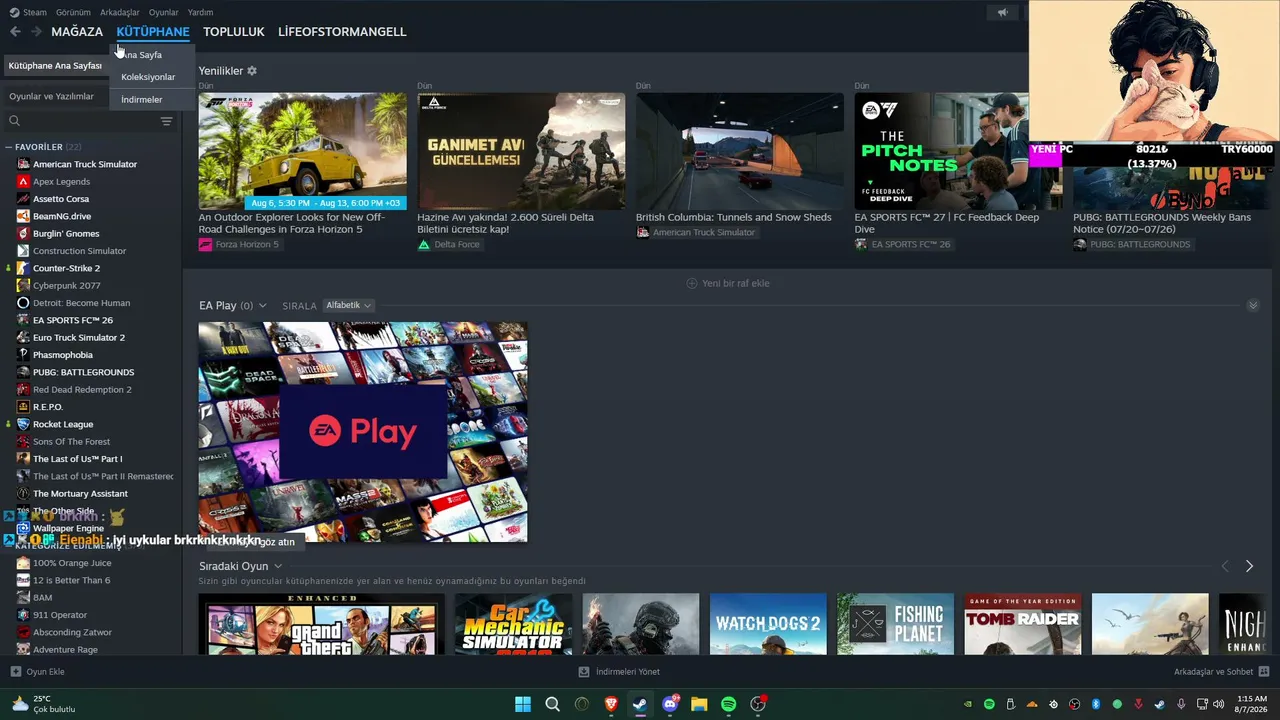This screenshot has width=1280, height=720.
Task: Open the British Columbia tunnels news thumbnail
Action: (x=740, y=151)
